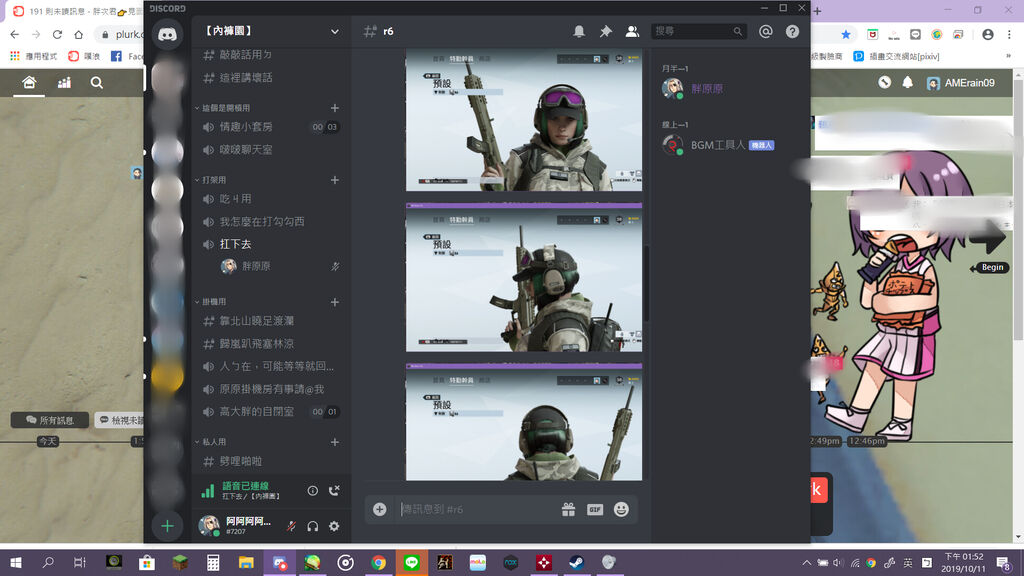
Task: Attach a file with the plus button
Action: (x=379, y=509)
